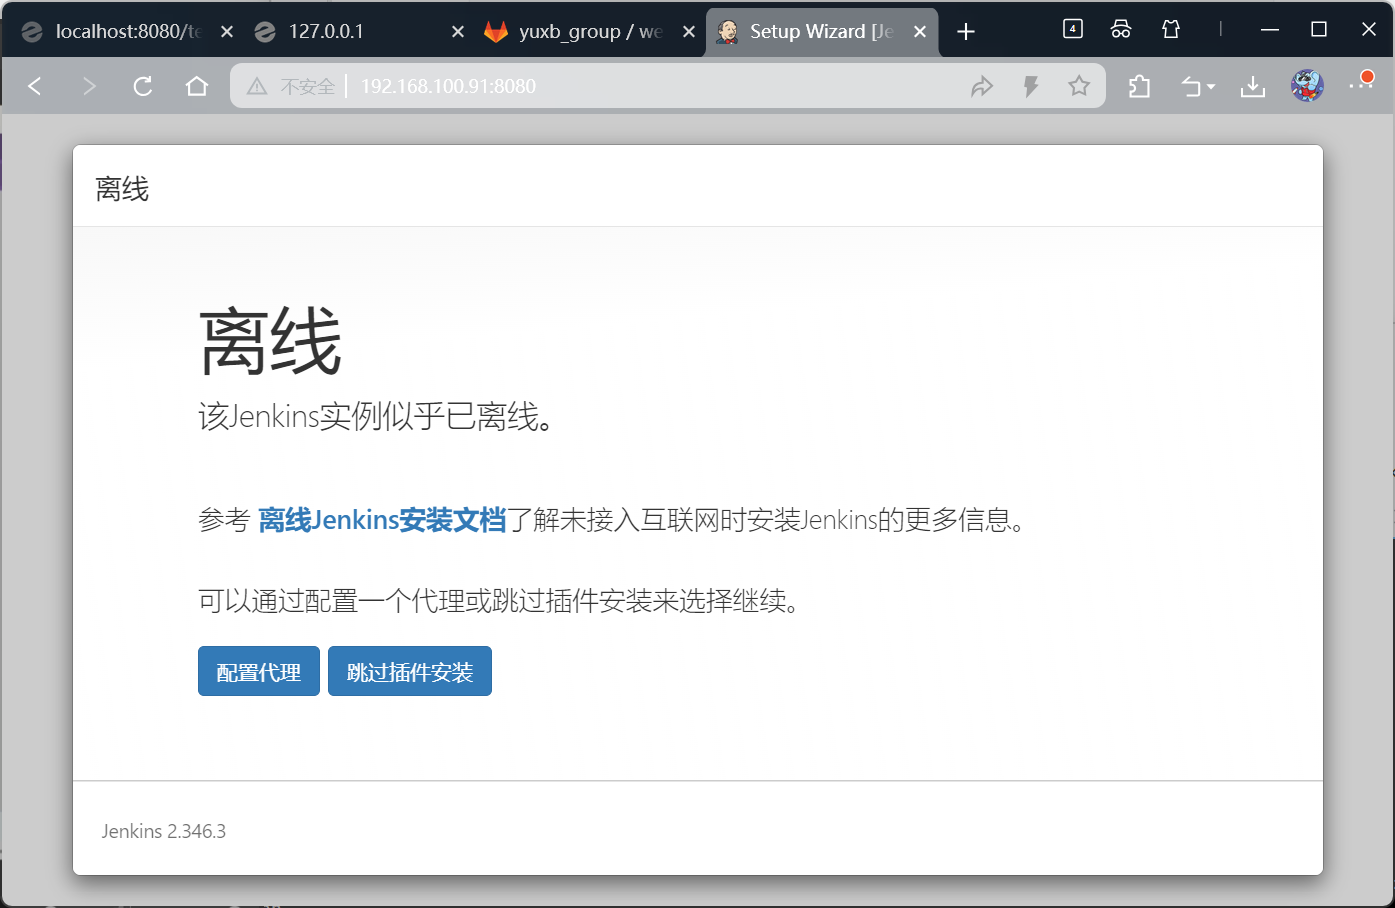Close the 127.0.0.1 tab

click(458, 32)
